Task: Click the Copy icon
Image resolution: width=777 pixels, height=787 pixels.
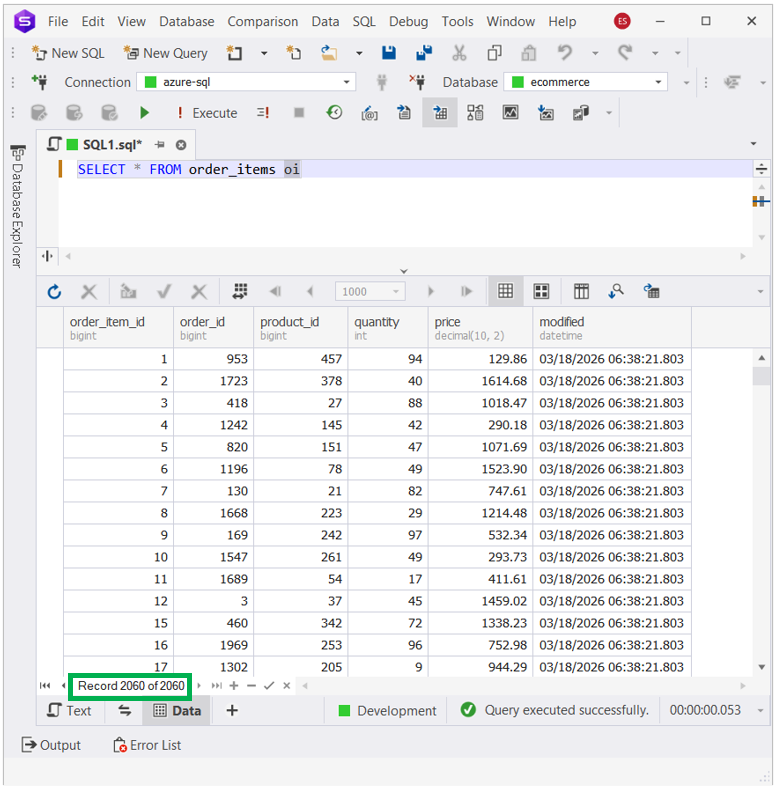Action: pyautogui.click(x=494, y=53)
